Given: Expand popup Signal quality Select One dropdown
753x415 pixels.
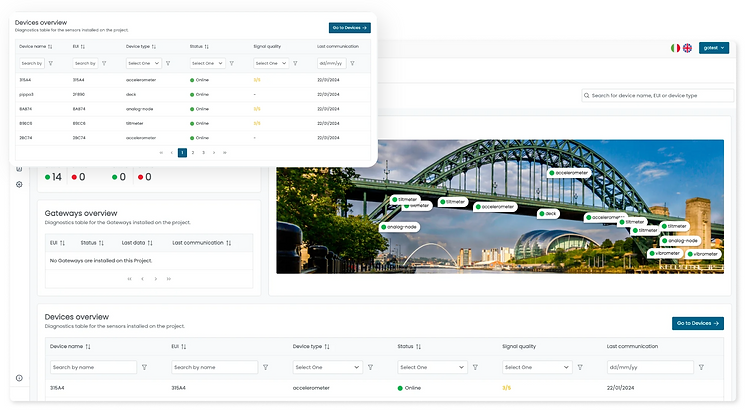Looking at the screenshot, I should point(270,63).
